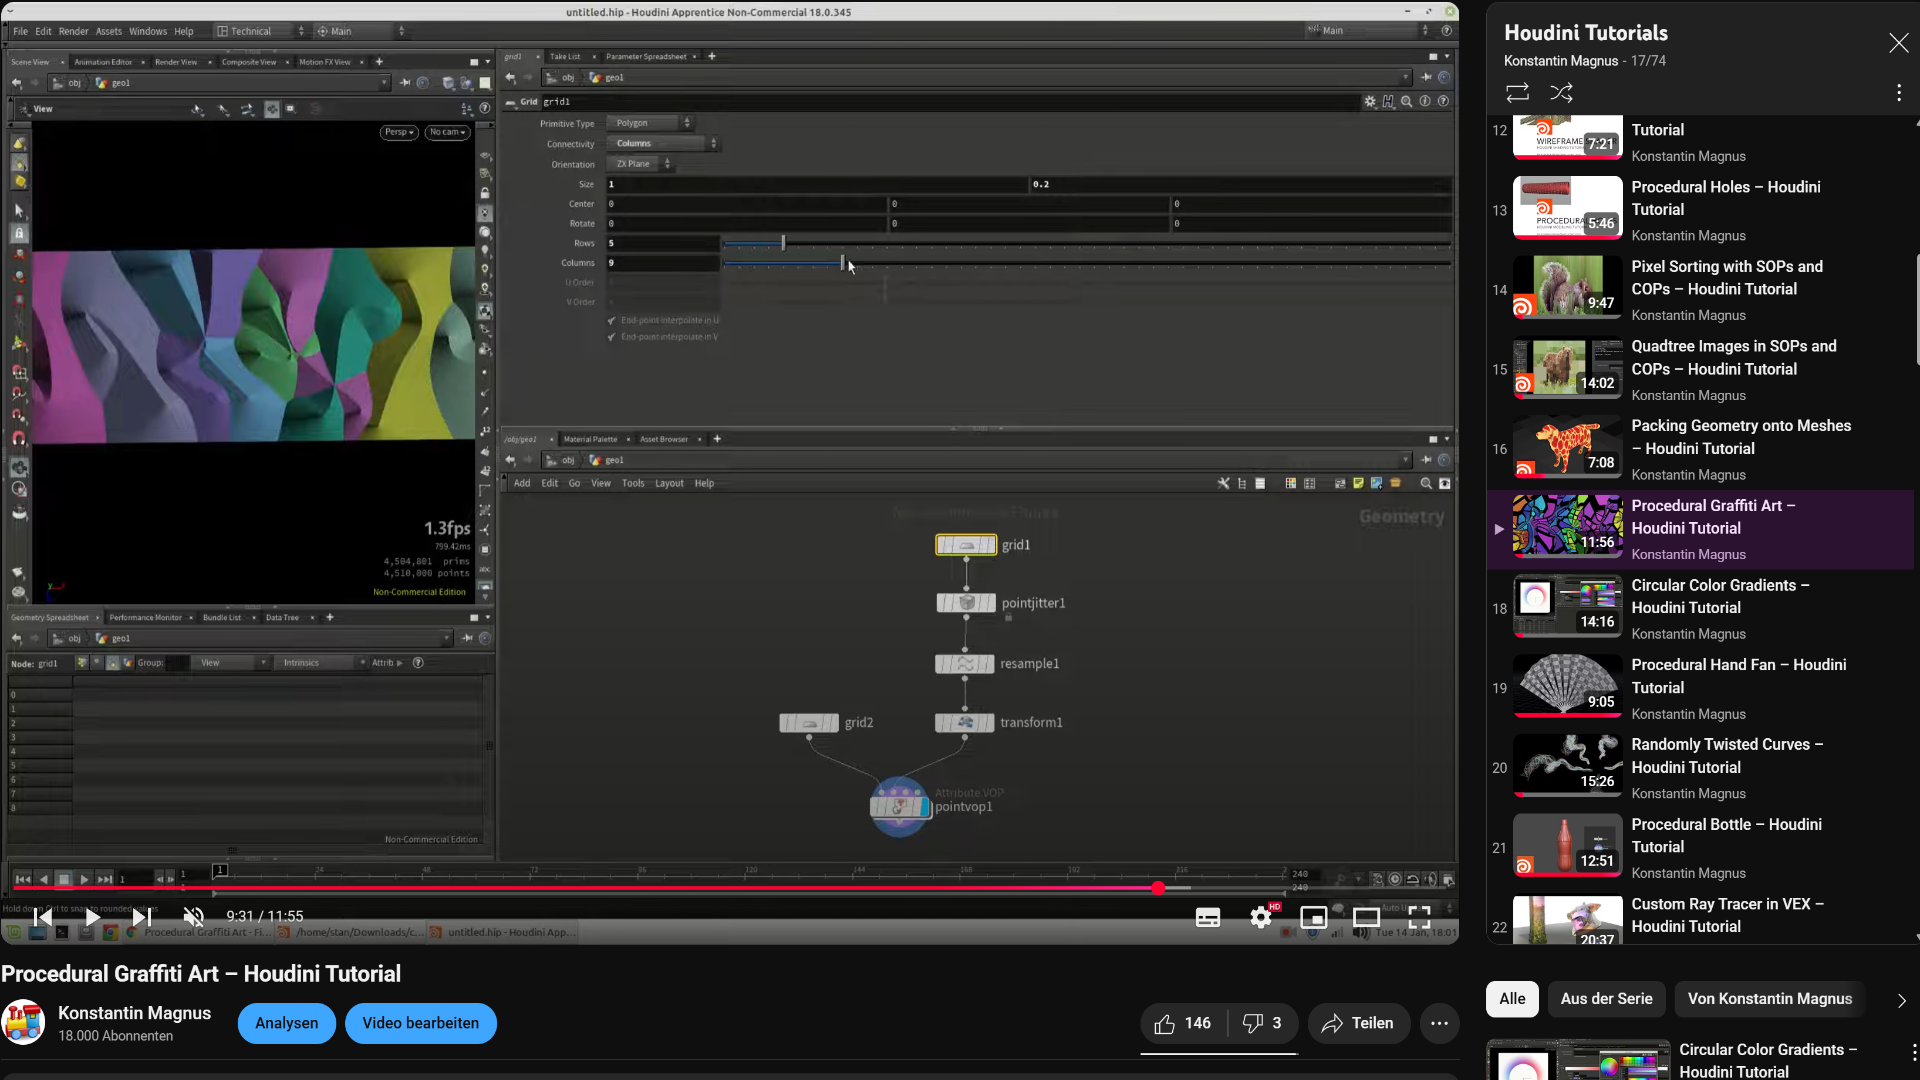Like the video with thumbs-up
1920x1080 pixels.
1182,1023
